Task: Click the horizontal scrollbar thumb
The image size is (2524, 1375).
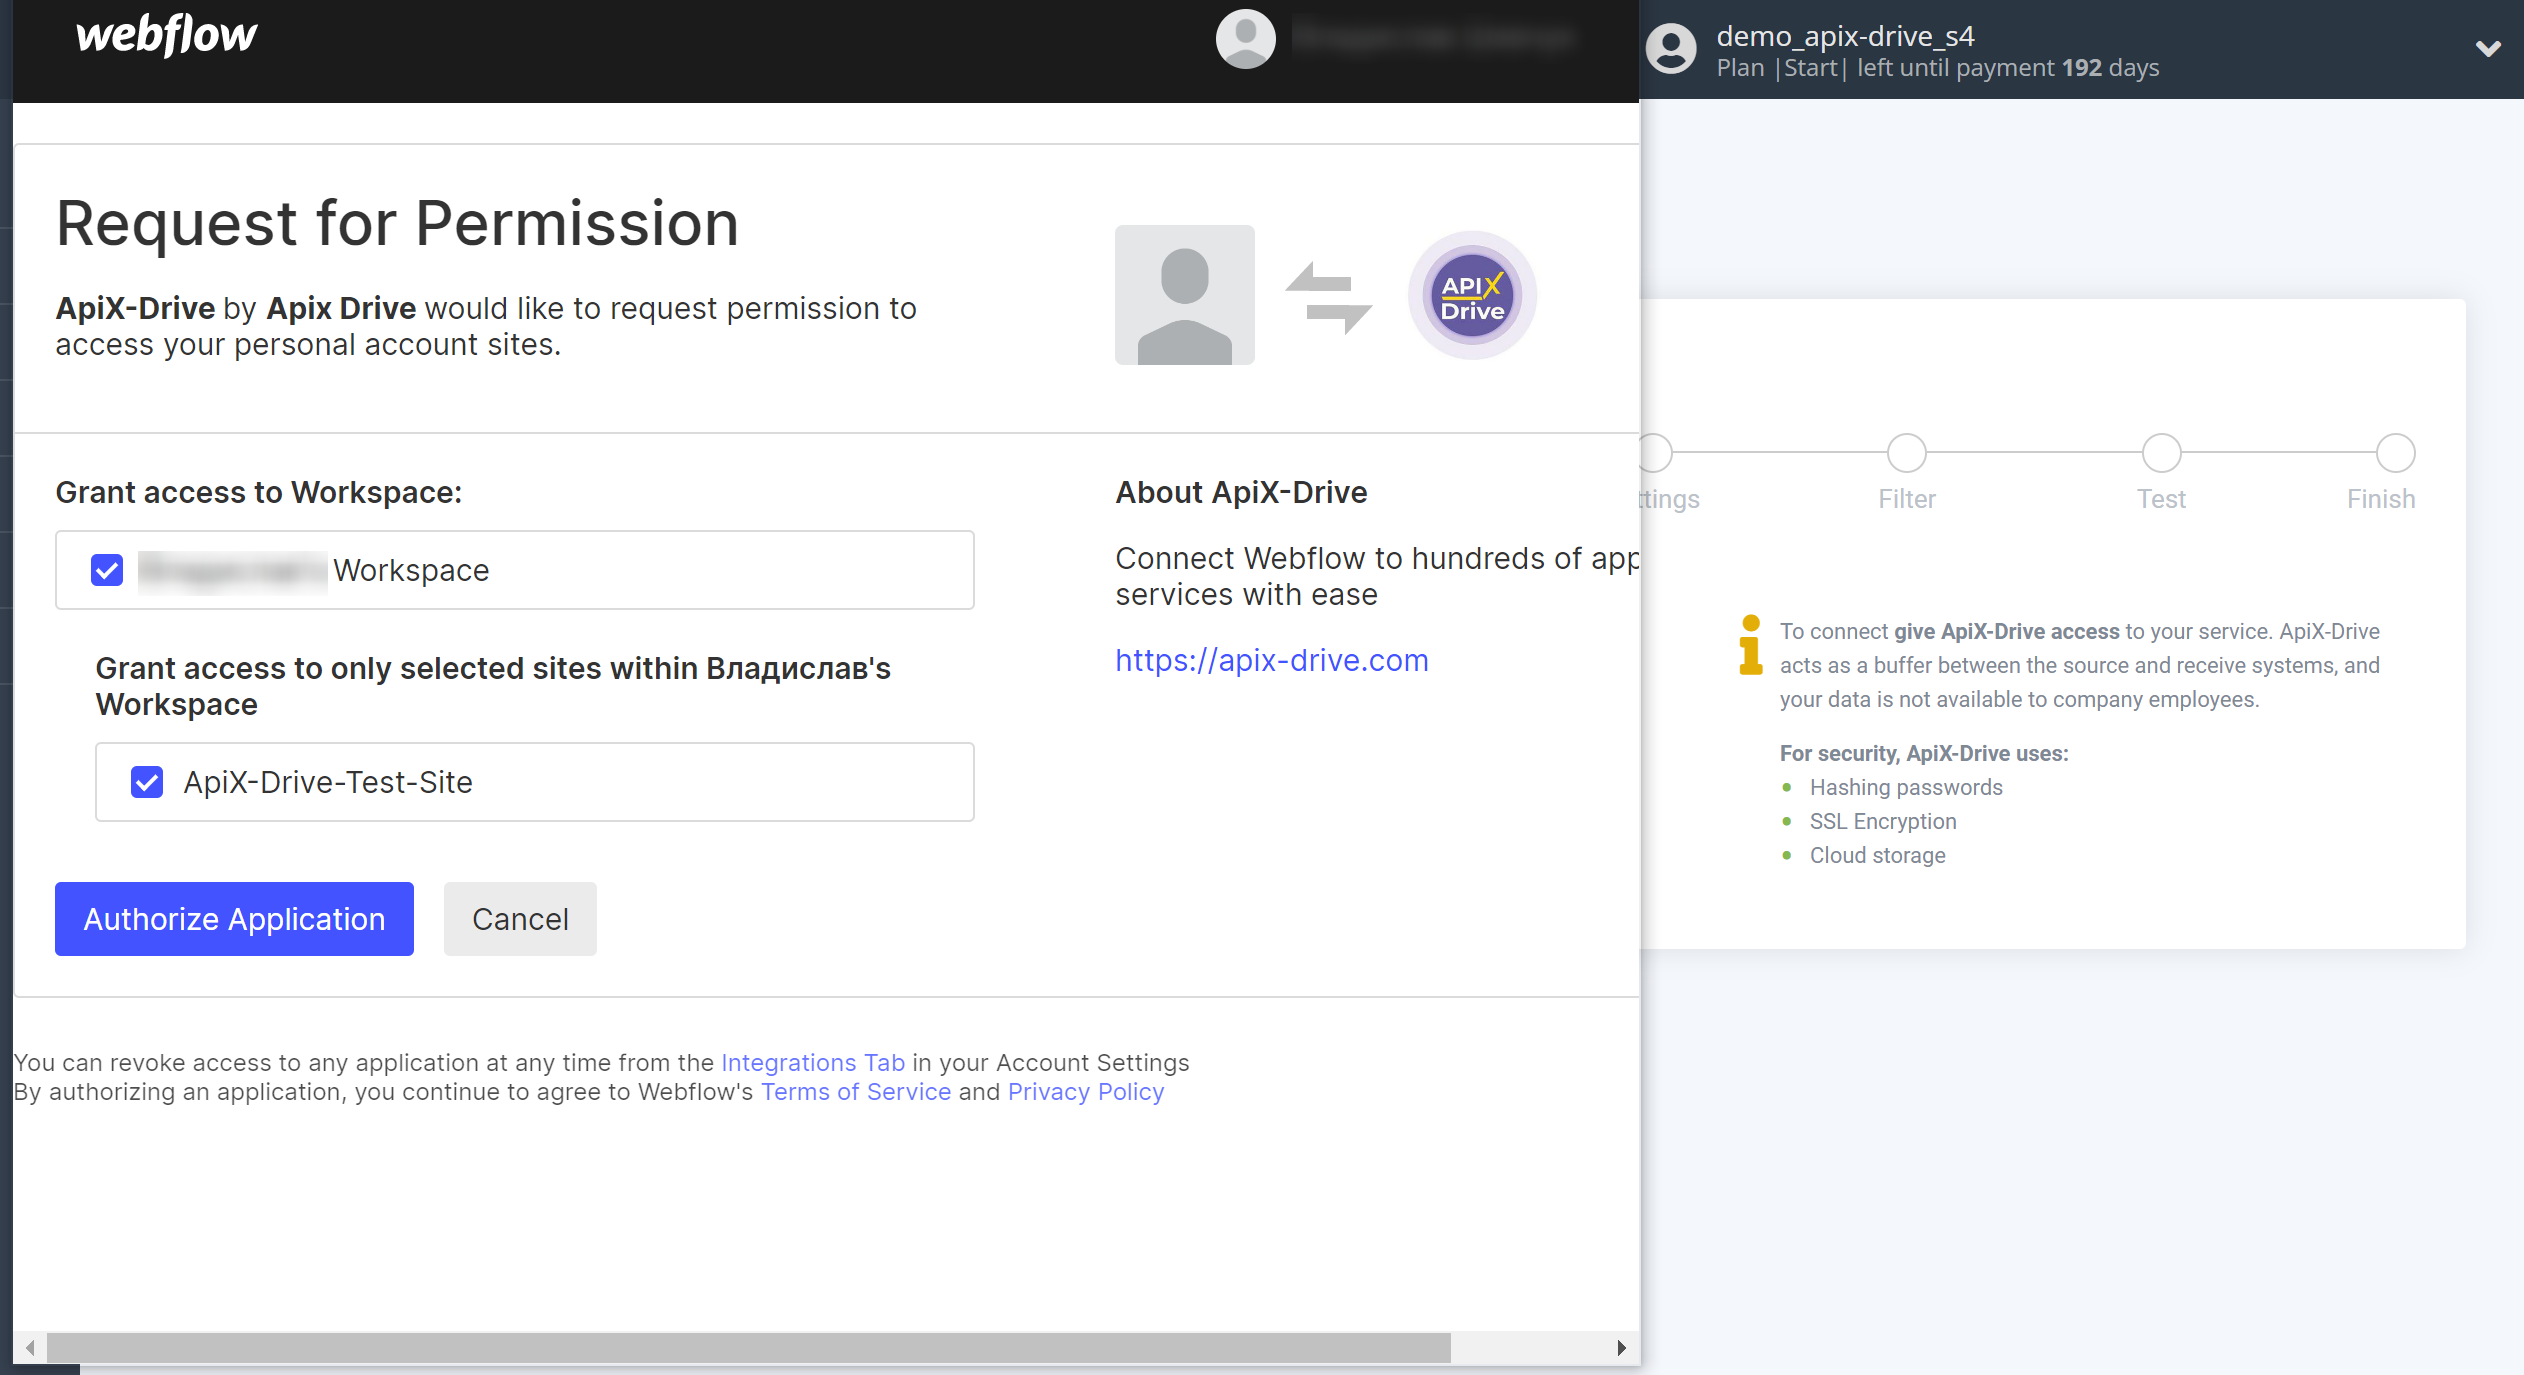Action: coord(749,1348)
